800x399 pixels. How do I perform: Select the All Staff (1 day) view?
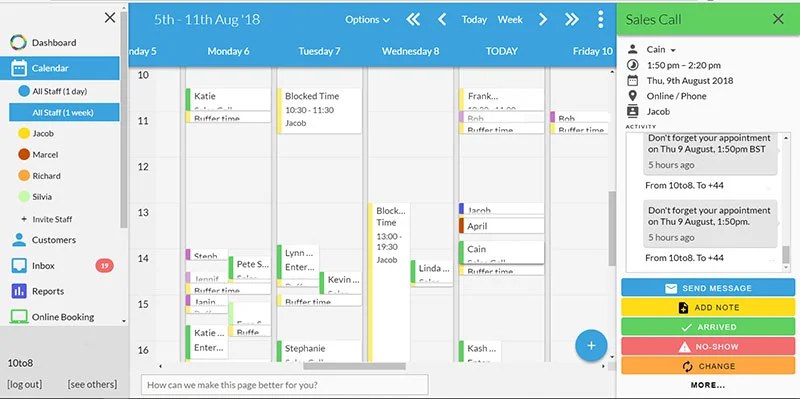point(59,91)
